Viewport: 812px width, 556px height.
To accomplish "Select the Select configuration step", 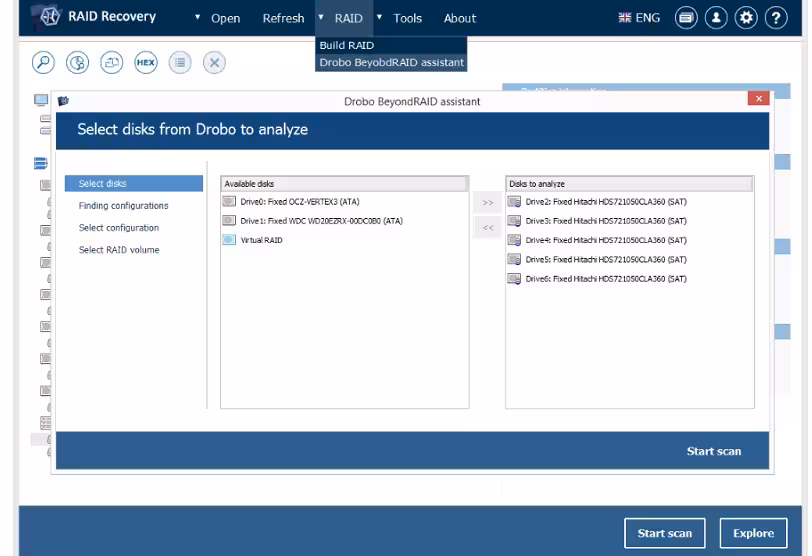I will point(119,228).
